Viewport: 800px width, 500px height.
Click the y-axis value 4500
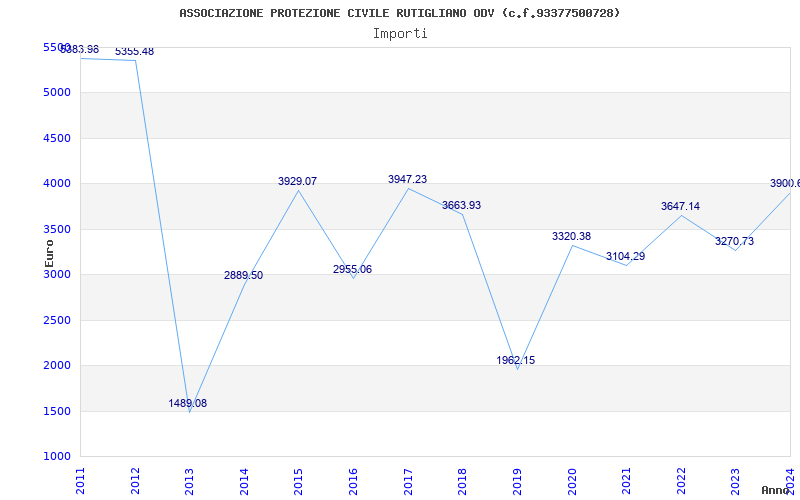point(57,138)
